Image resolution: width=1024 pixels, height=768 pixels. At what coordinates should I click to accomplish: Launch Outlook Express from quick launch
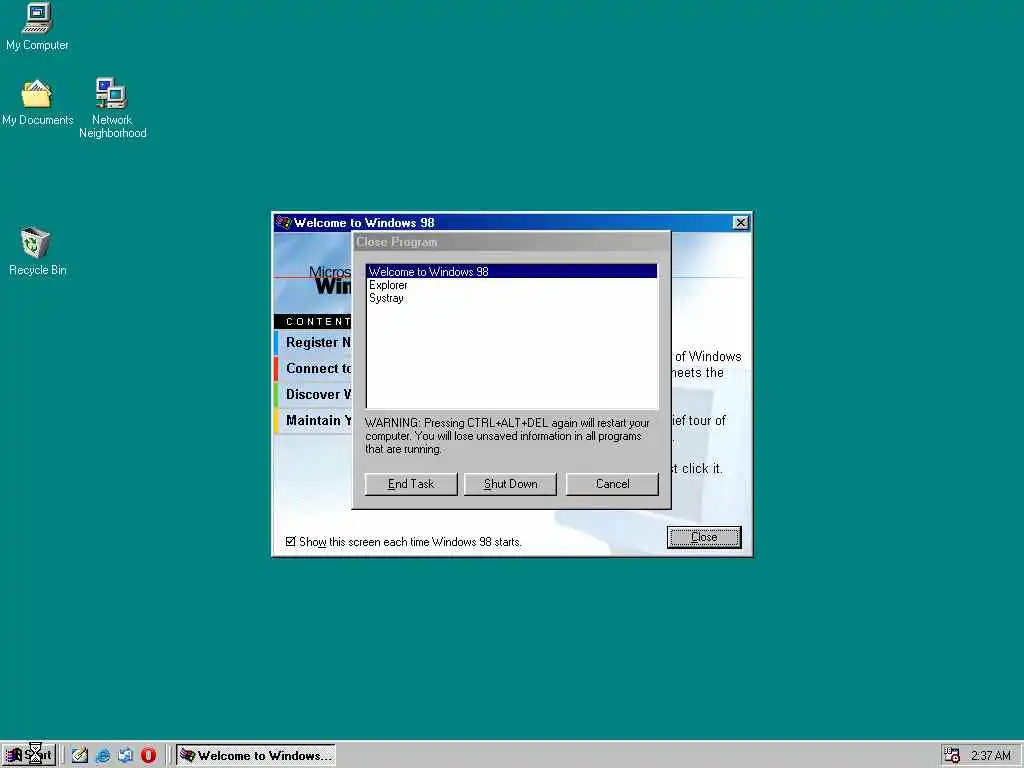(x=125, y=756)
